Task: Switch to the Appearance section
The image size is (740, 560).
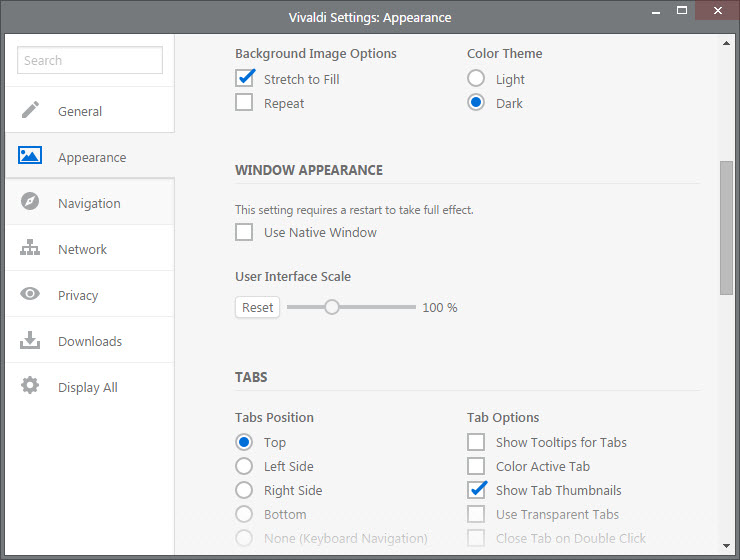Action: click(x=90, y=156)
